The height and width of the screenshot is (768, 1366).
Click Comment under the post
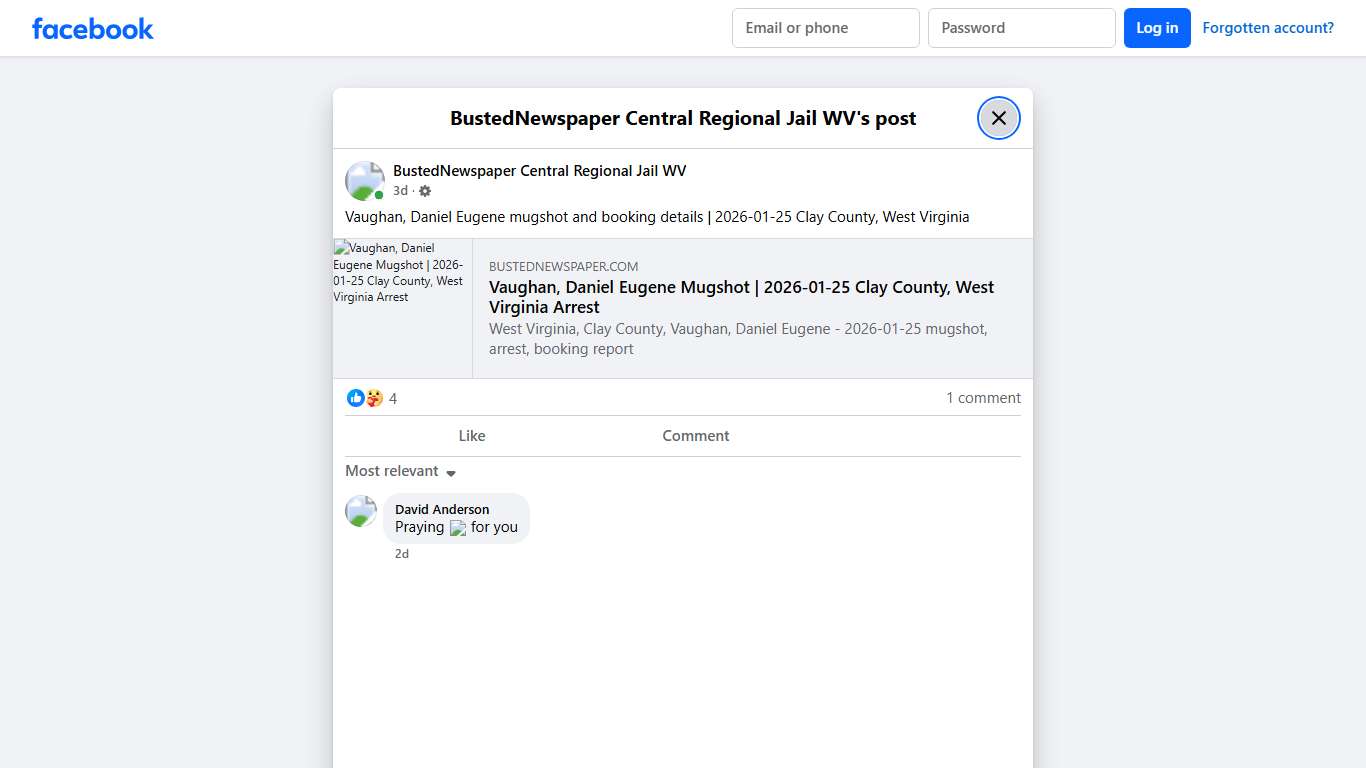click(695, 435)
